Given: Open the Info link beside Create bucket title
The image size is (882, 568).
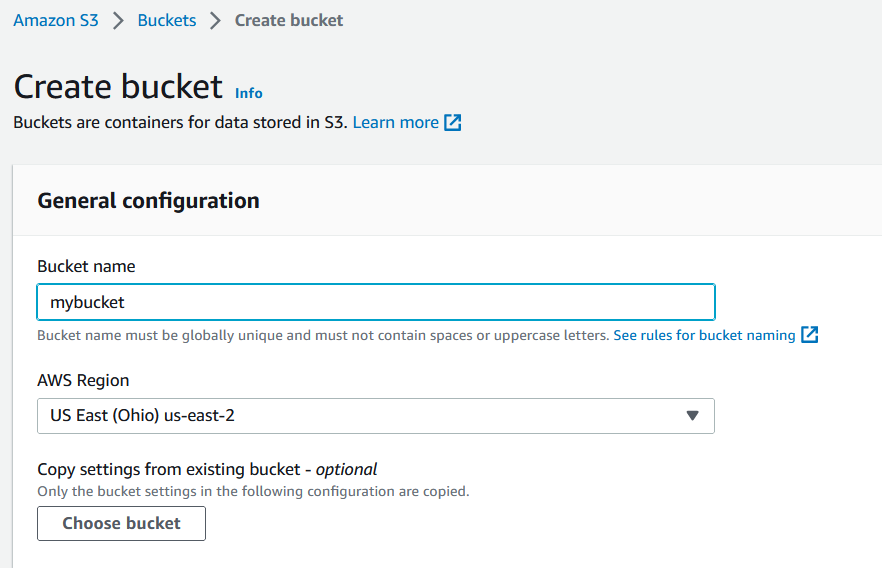Looking at the screenshot, I should (x=249, y=93).
